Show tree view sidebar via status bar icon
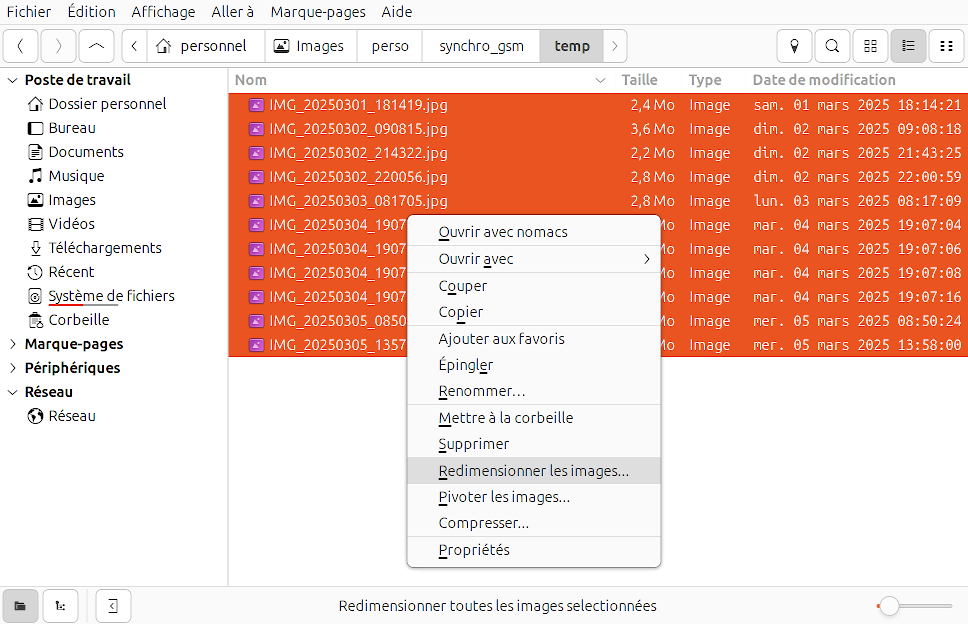968x624 pixels. click(60, 606)
